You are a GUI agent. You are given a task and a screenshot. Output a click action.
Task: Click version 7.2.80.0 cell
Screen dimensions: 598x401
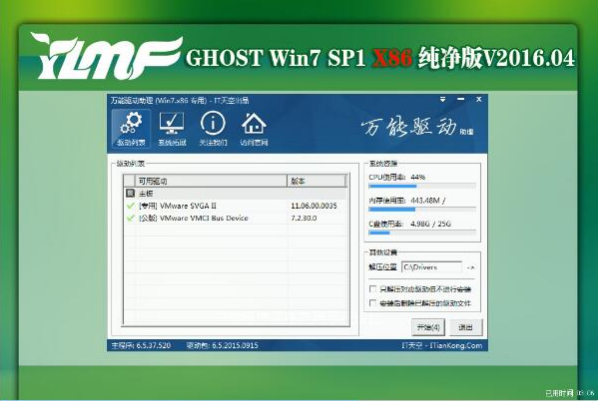click(304, 218)
